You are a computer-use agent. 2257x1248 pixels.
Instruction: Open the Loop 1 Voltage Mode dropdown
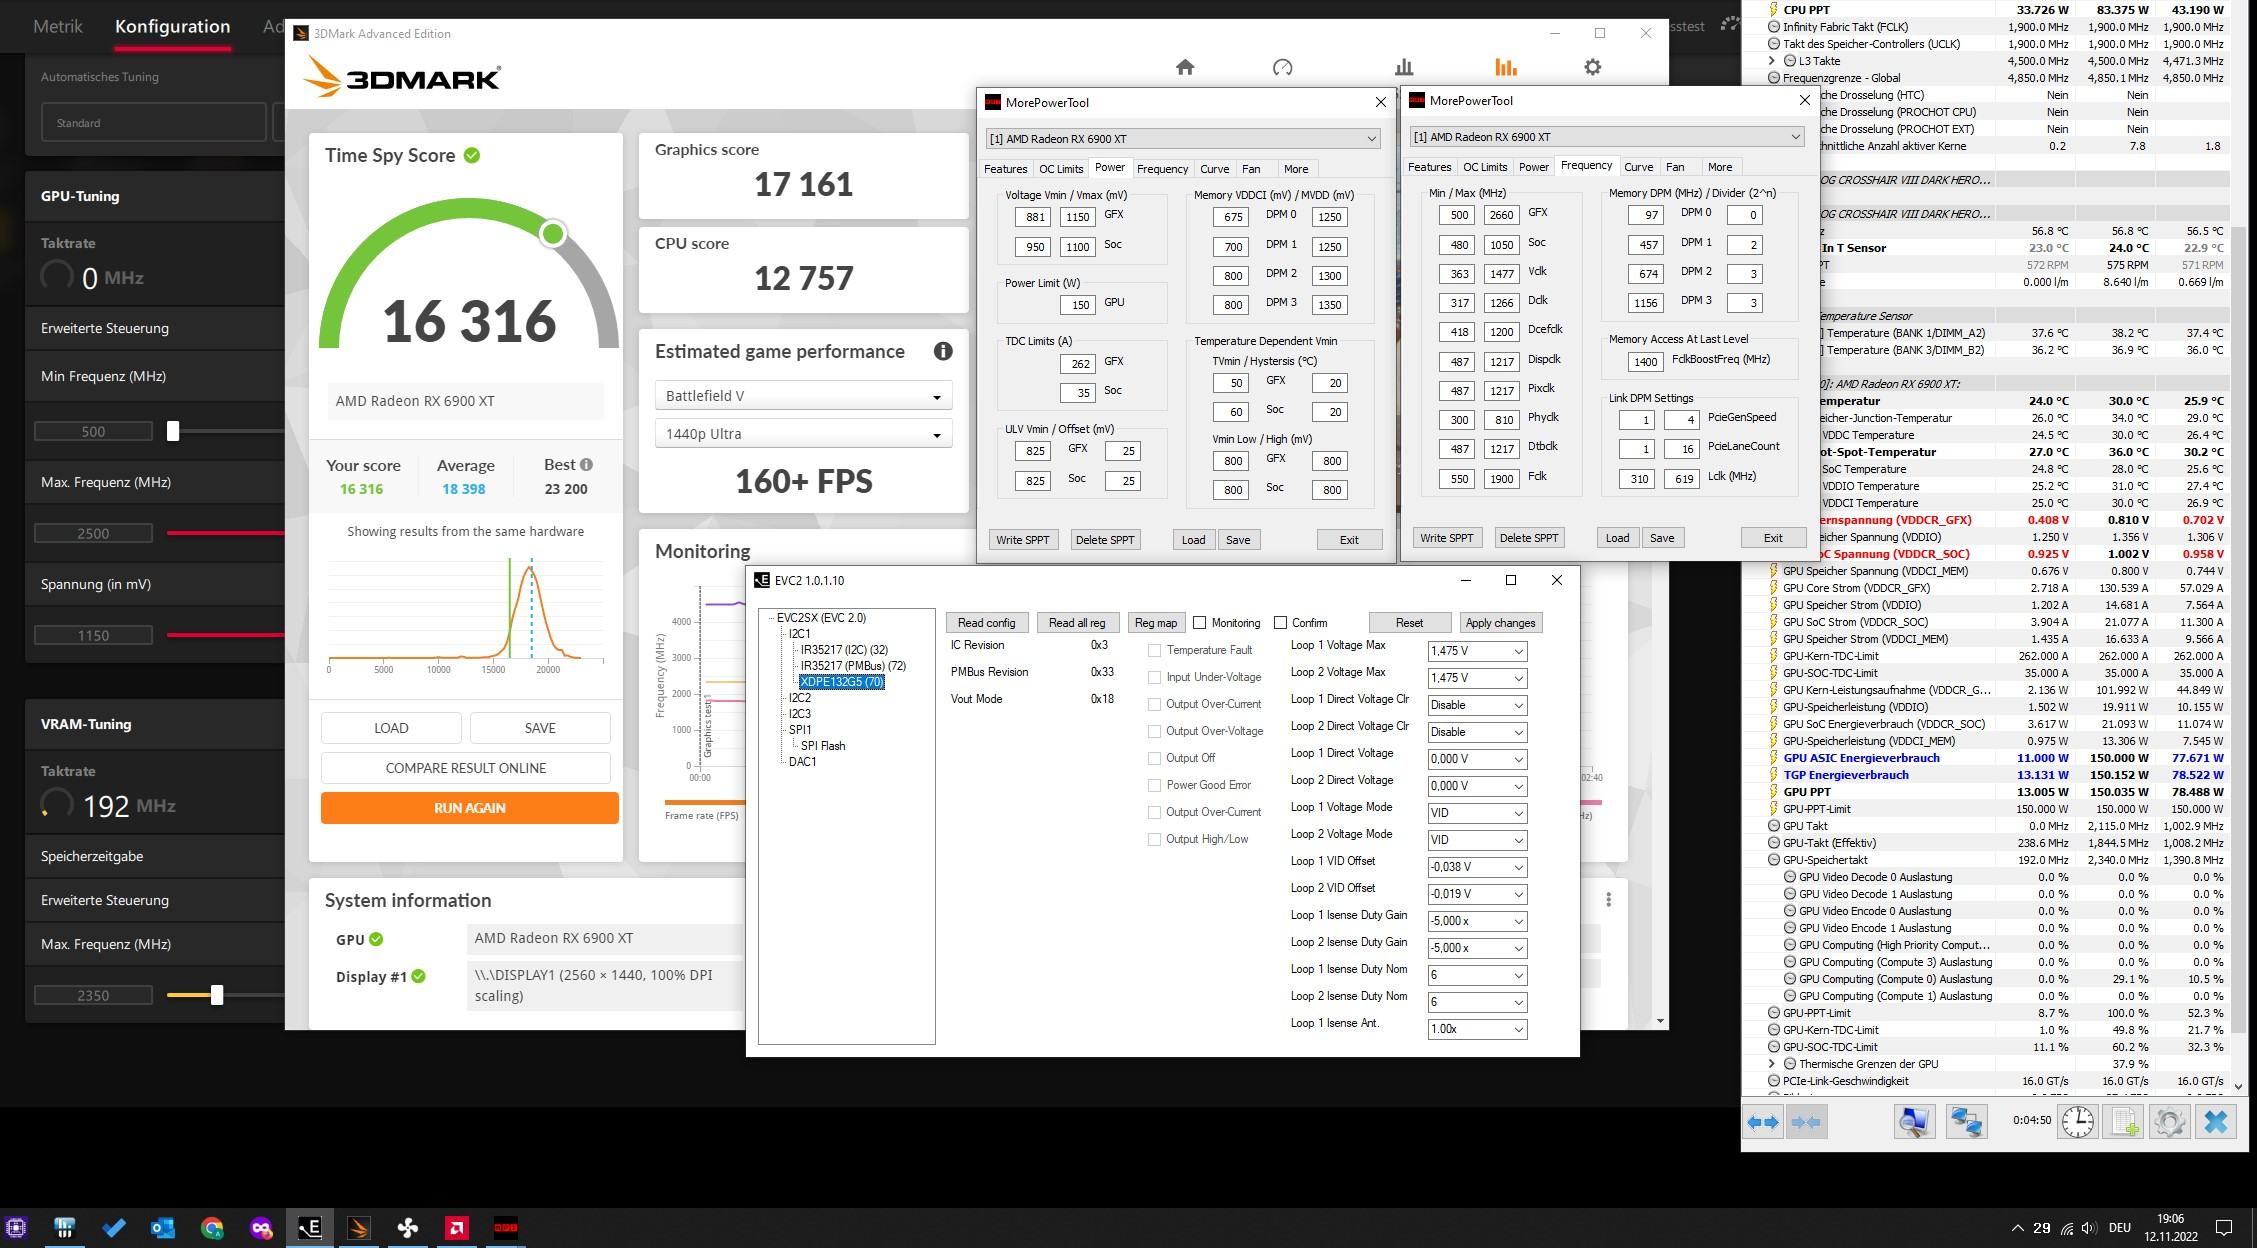(x=1477, y=813)
